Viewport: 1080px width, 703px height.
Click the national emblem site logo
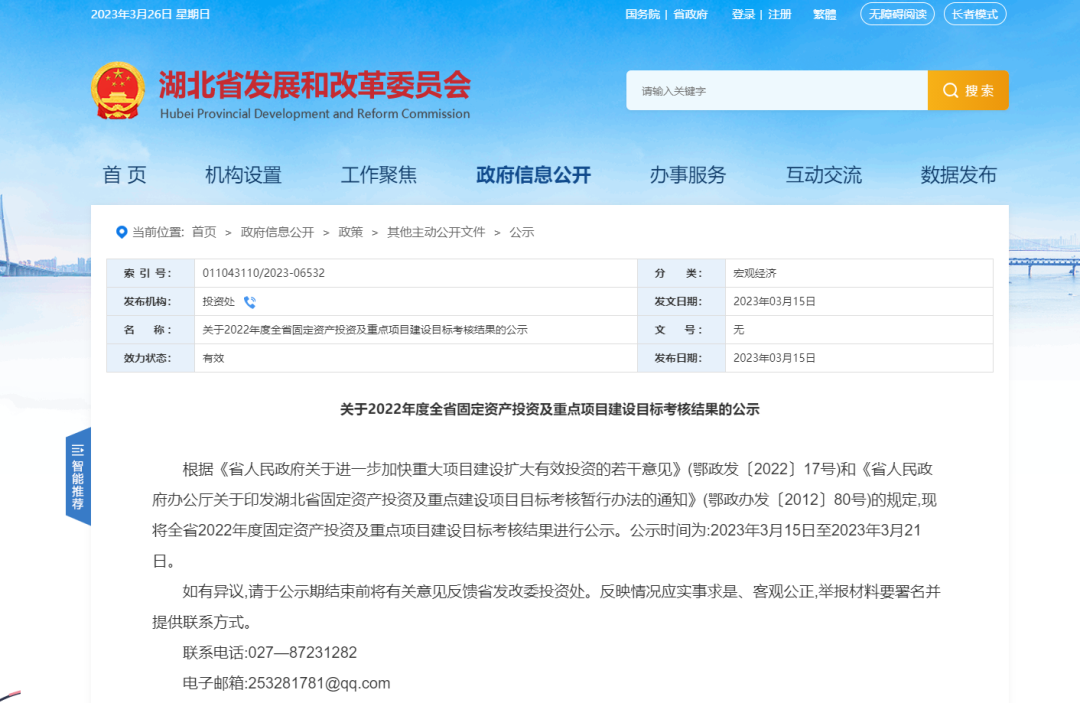tap(117, 89)
